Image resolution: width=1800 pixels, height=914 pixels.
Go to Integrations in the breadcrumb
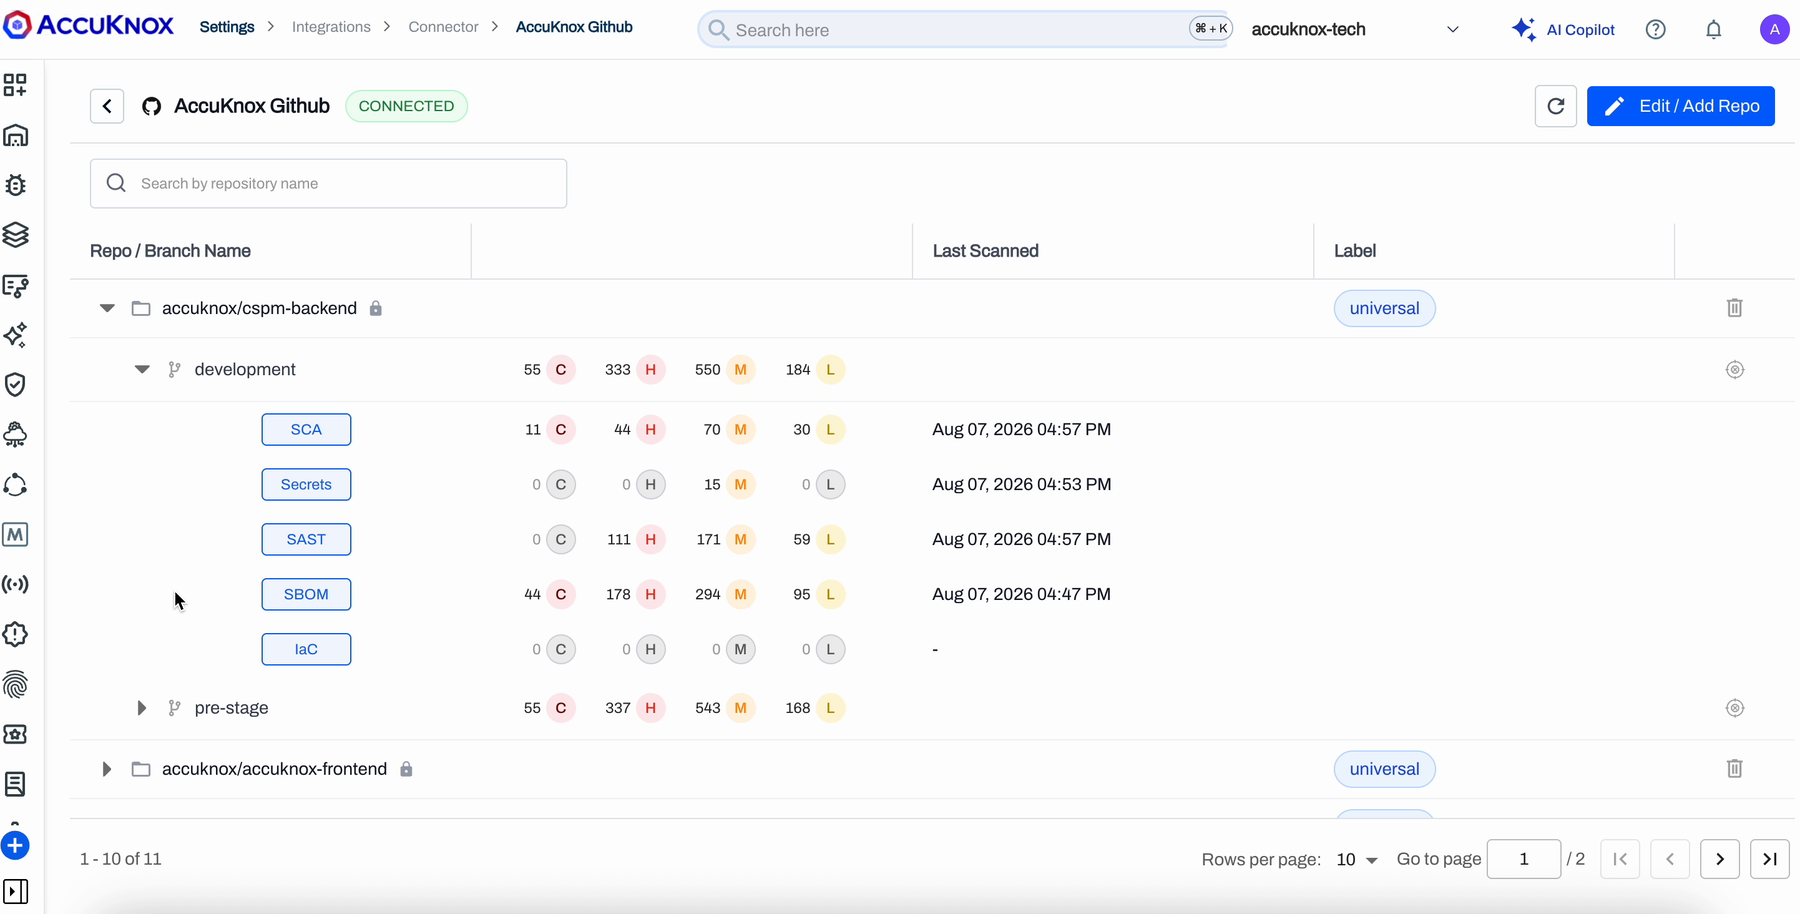(x=331, y=27)
